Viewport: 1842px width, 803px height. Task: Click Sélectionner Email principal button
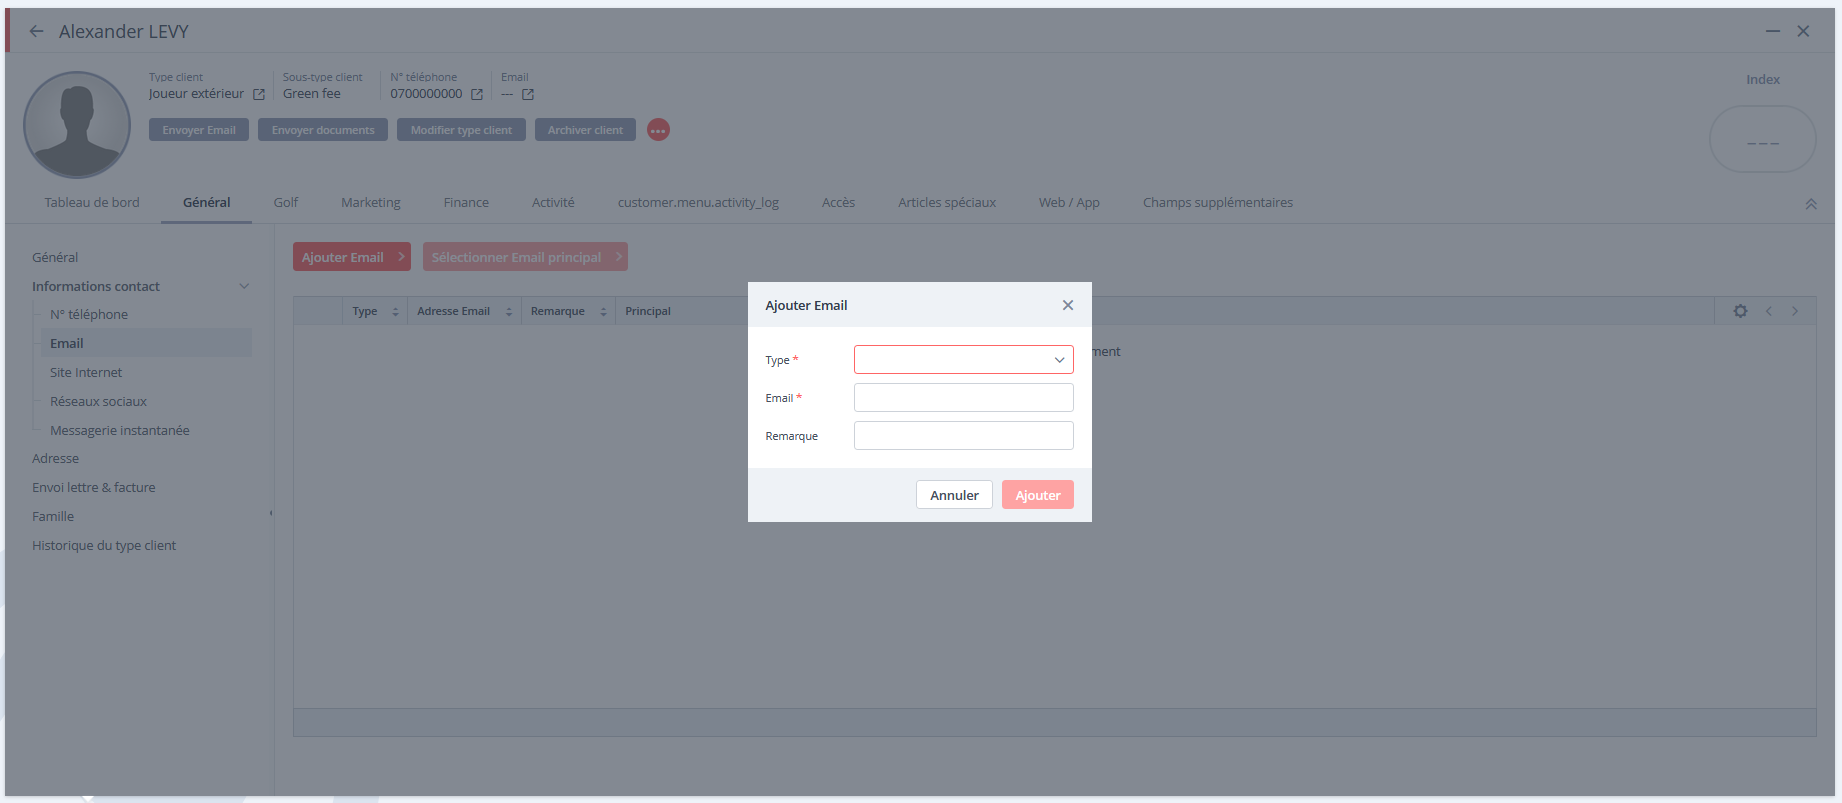coord(525,257)
